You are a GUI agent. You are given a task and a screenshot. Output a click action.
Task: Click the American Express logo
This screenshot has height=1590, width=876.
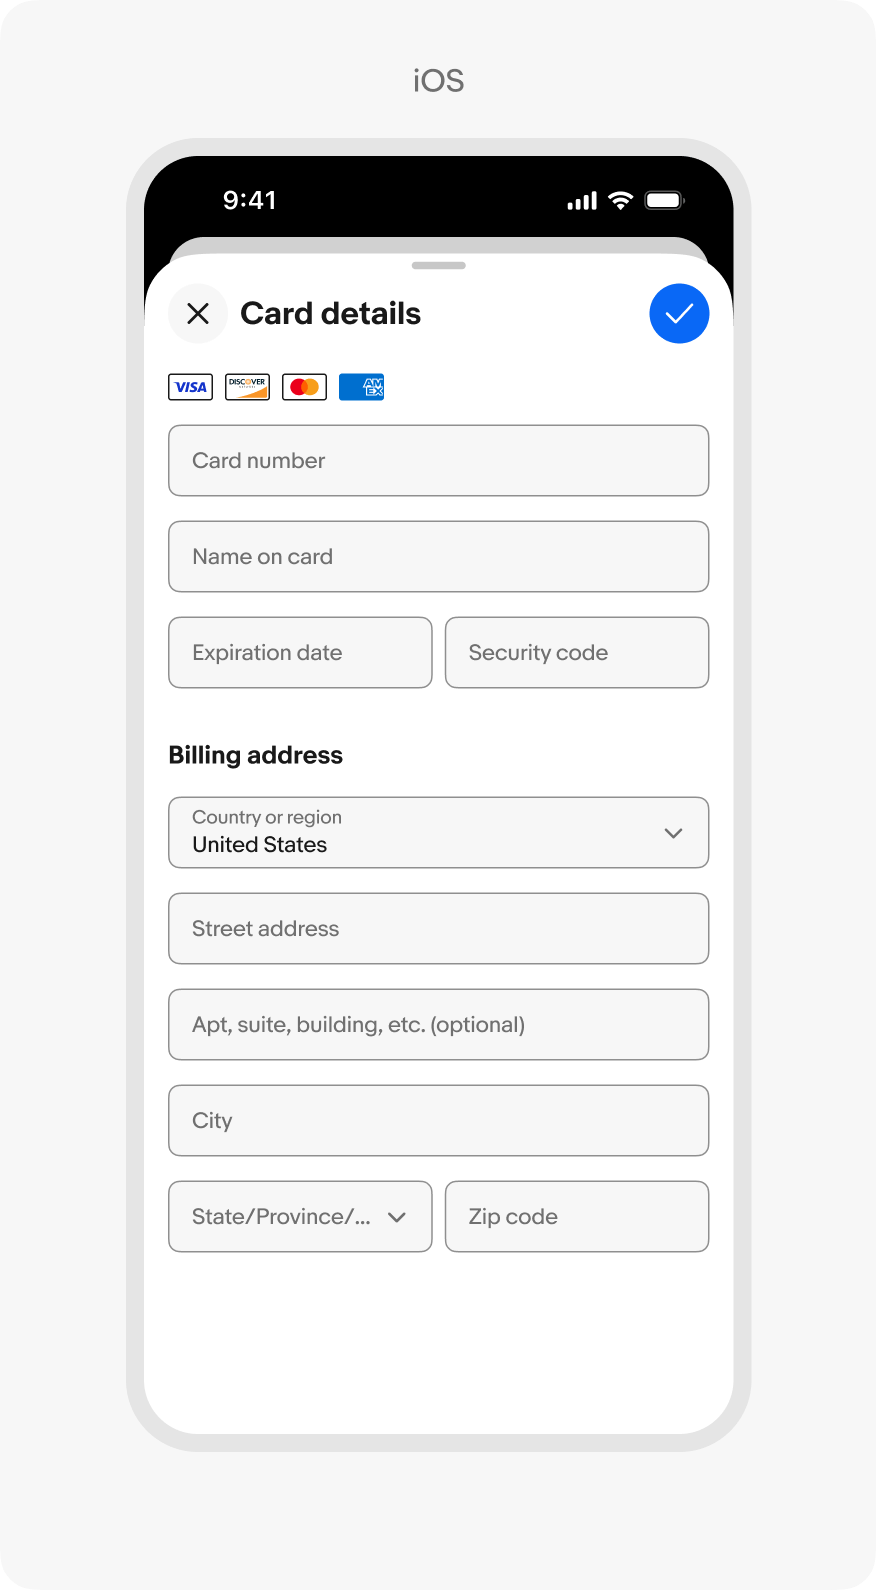[x=361, y=387]
